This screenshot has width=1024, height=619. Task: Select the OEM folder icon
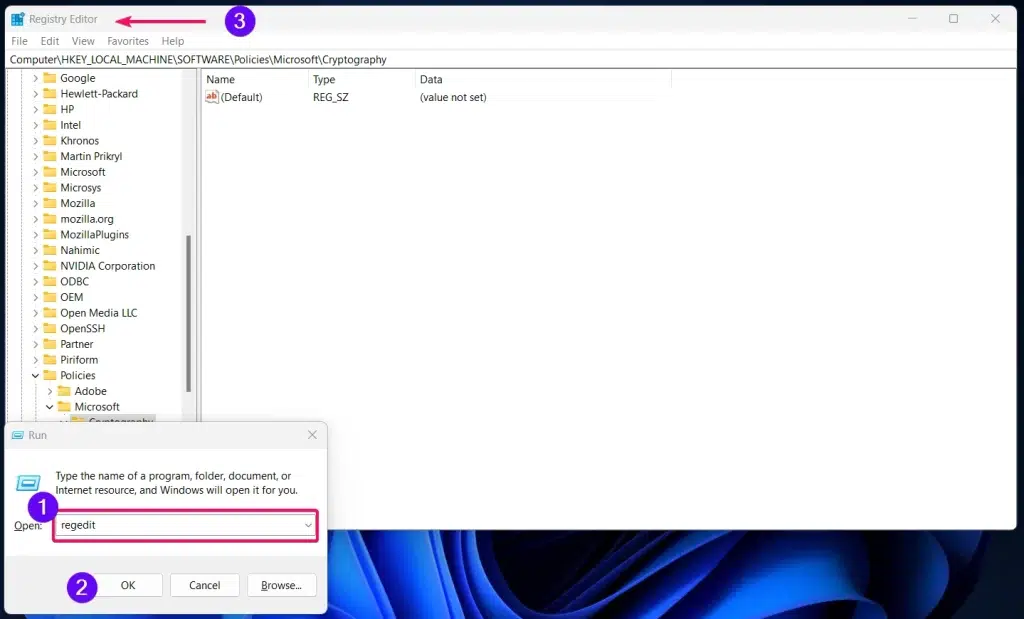pos(50,297)
